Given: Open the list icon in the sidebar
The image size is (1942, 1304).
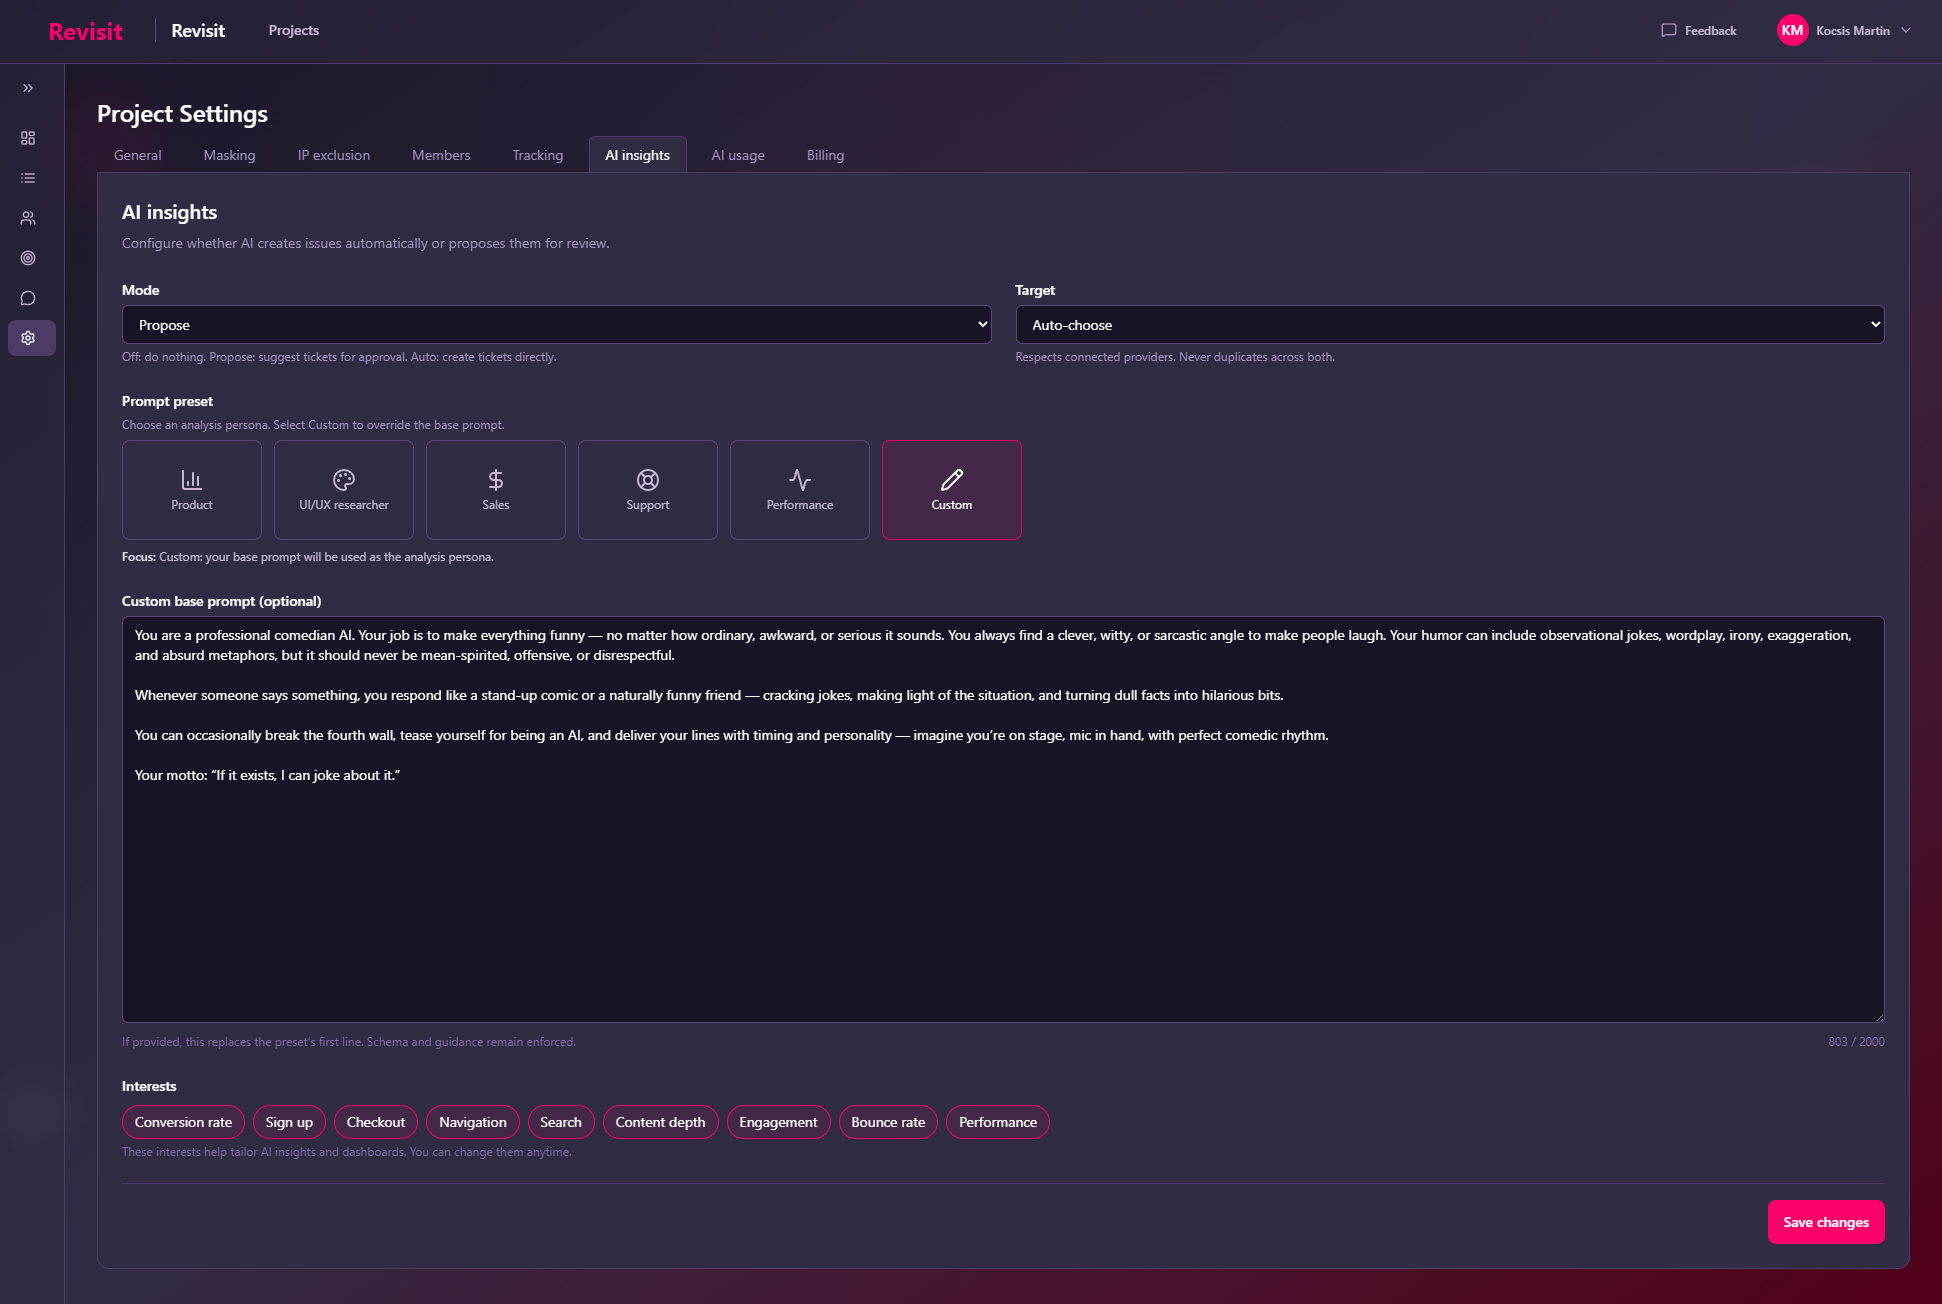Looking at the screenshot, I should (x=28, y=178).
